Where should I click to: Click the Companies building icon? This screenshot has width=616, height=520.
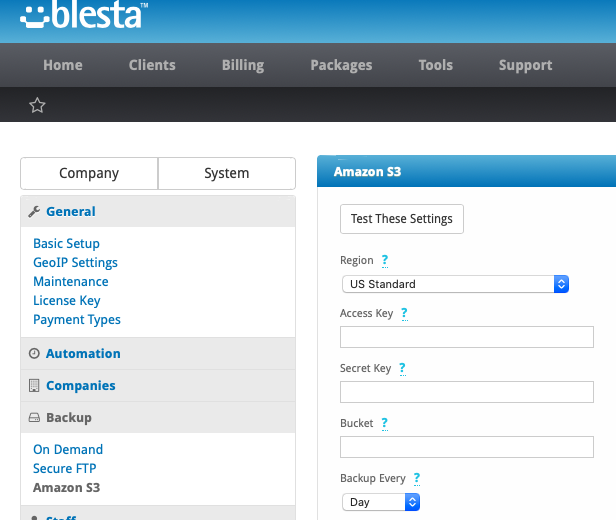coord(34,385)
